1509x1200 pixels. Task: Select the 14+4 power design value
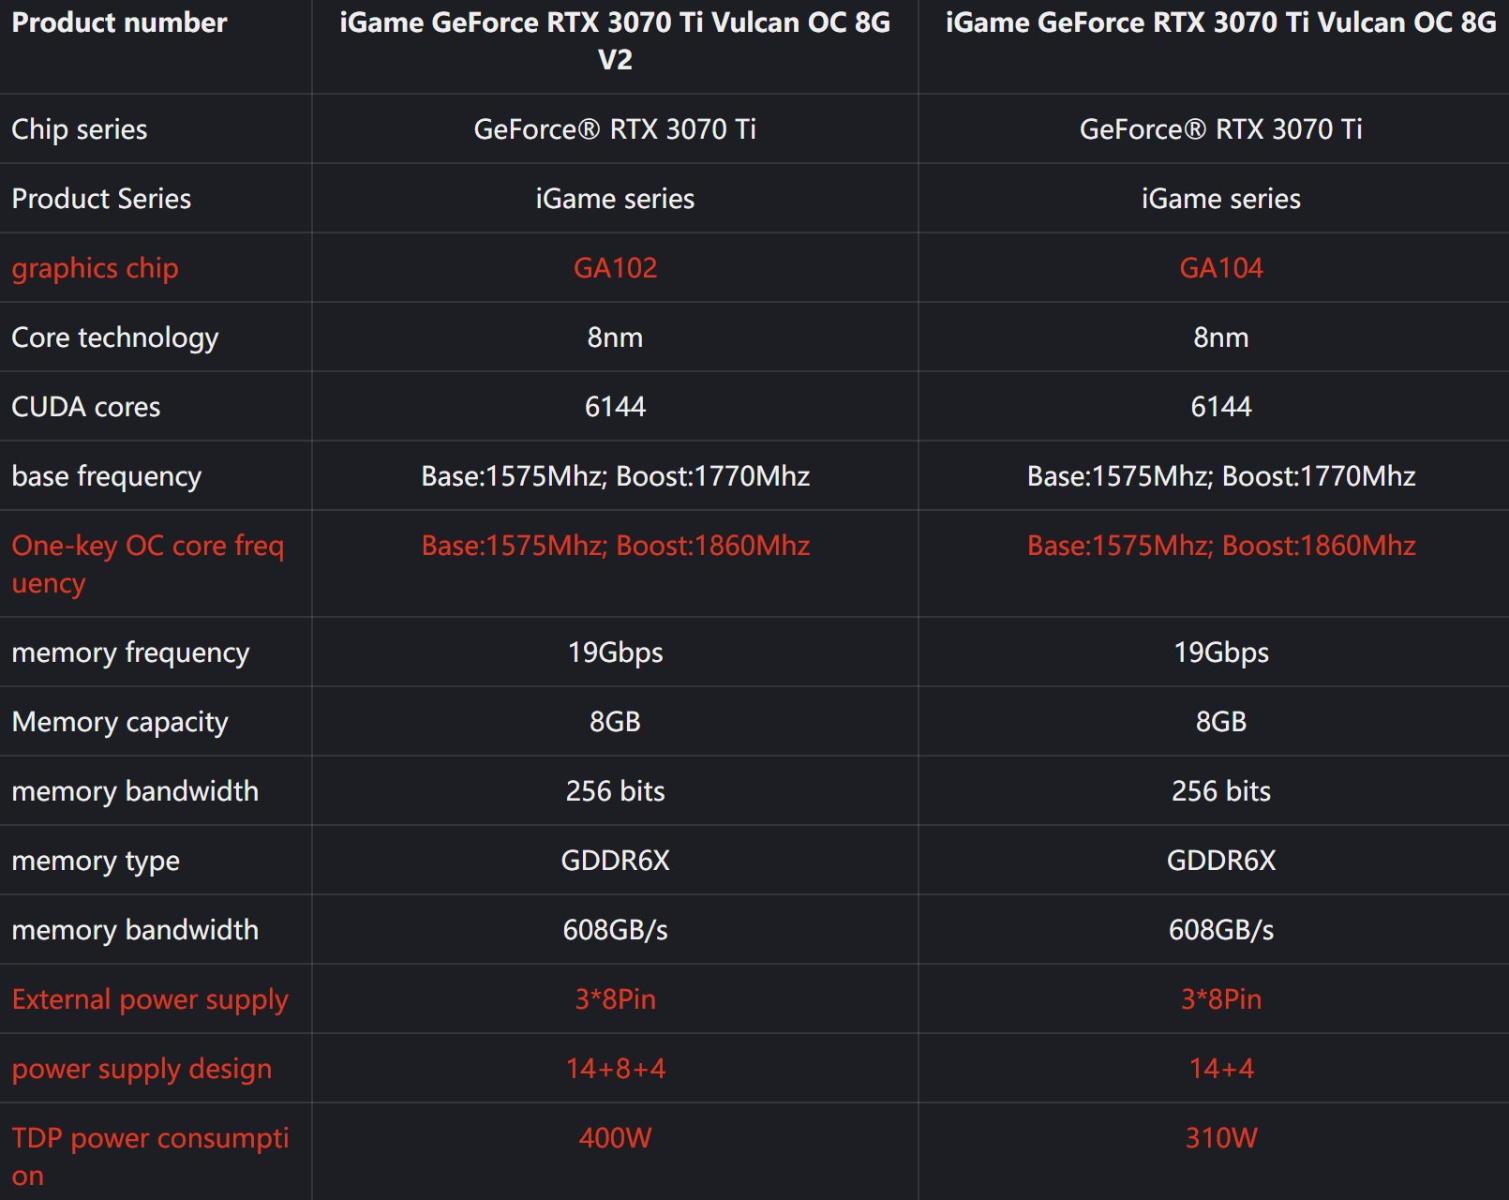click(1221, 1068)
